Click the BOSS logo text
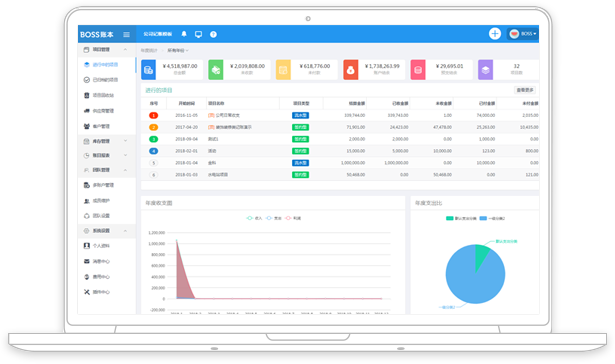 pos(96,35)
